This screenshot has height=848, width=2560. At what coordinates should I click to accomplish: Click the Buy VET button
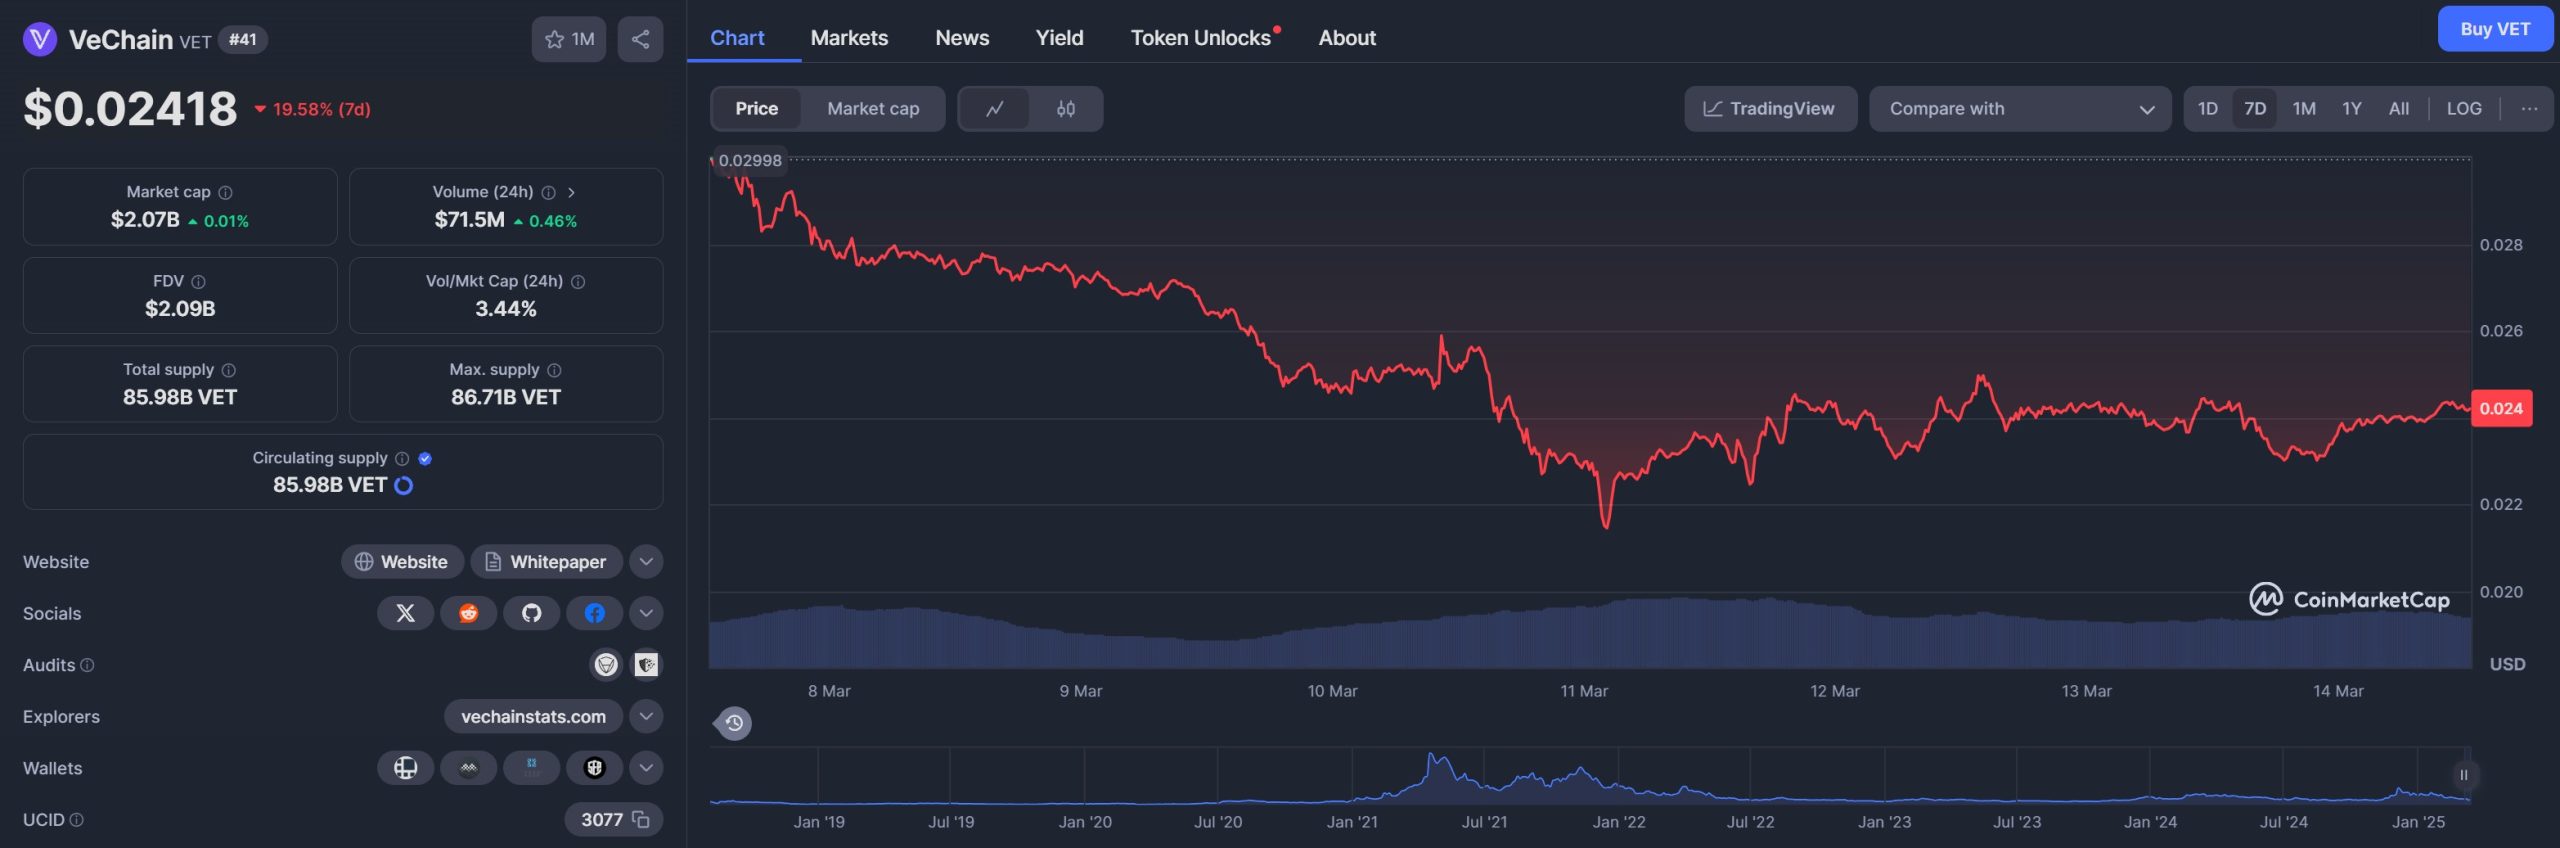click(2495, 29)
